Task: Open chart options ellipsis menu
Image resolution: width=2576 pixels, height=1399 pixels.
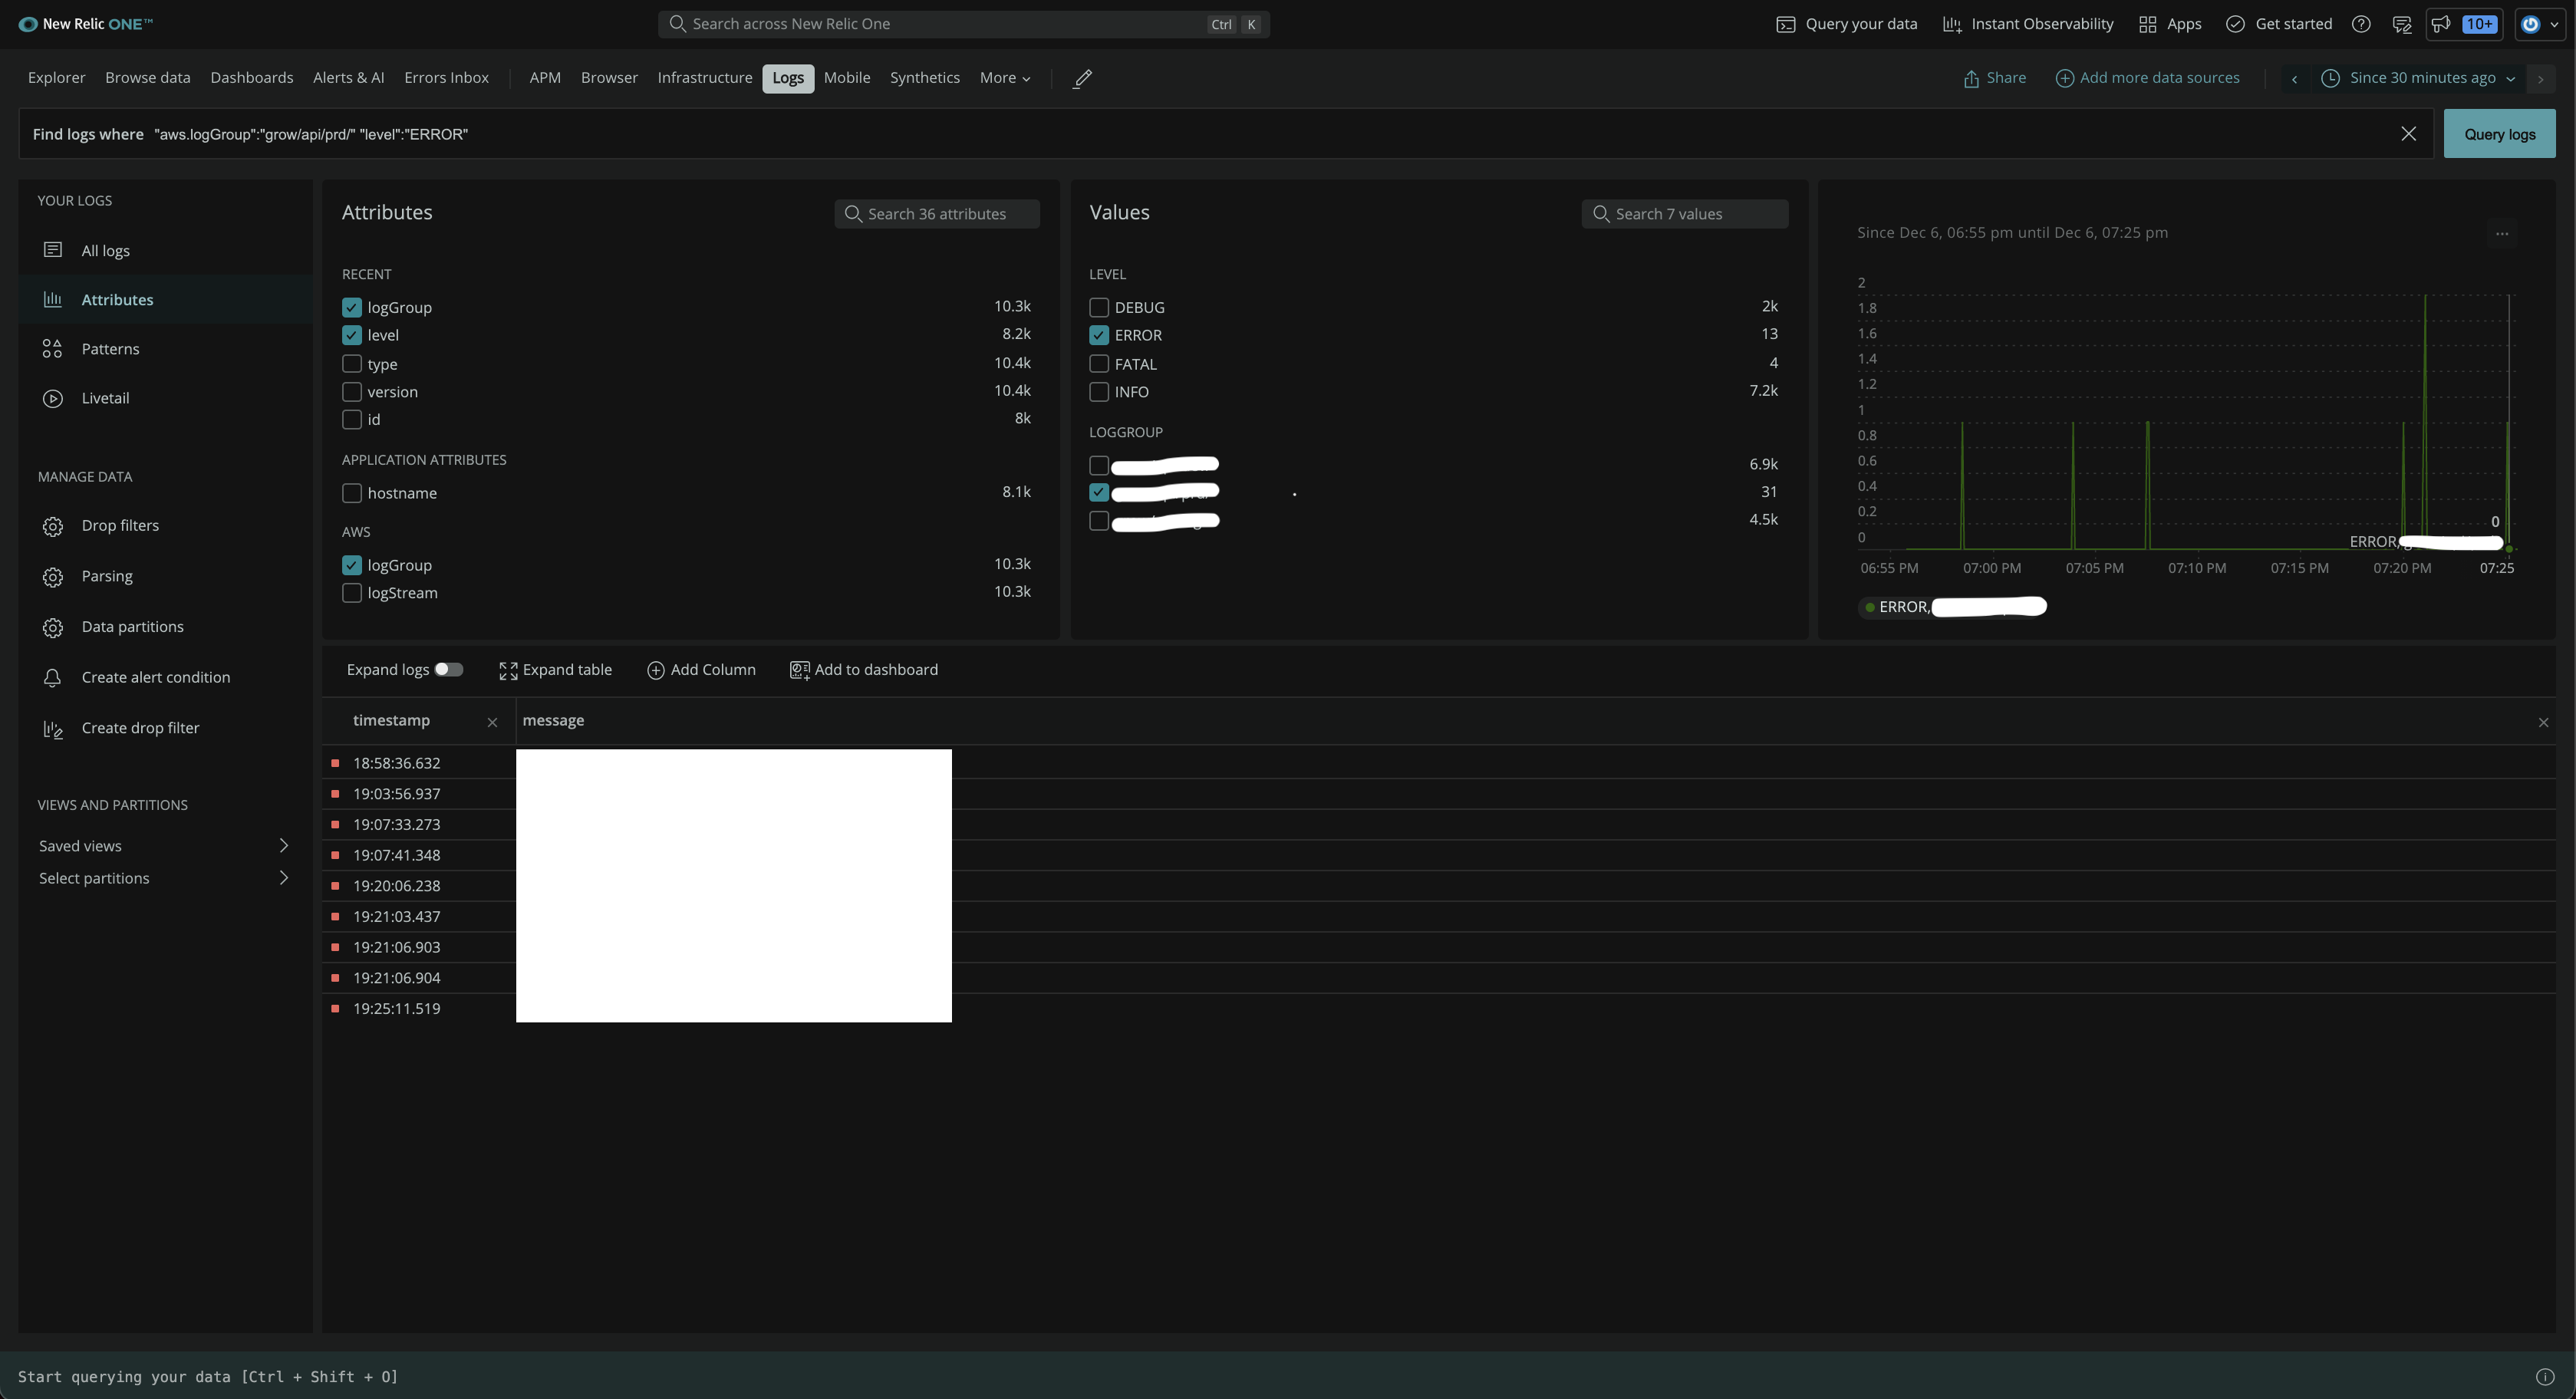Action: pos(2502,233)
